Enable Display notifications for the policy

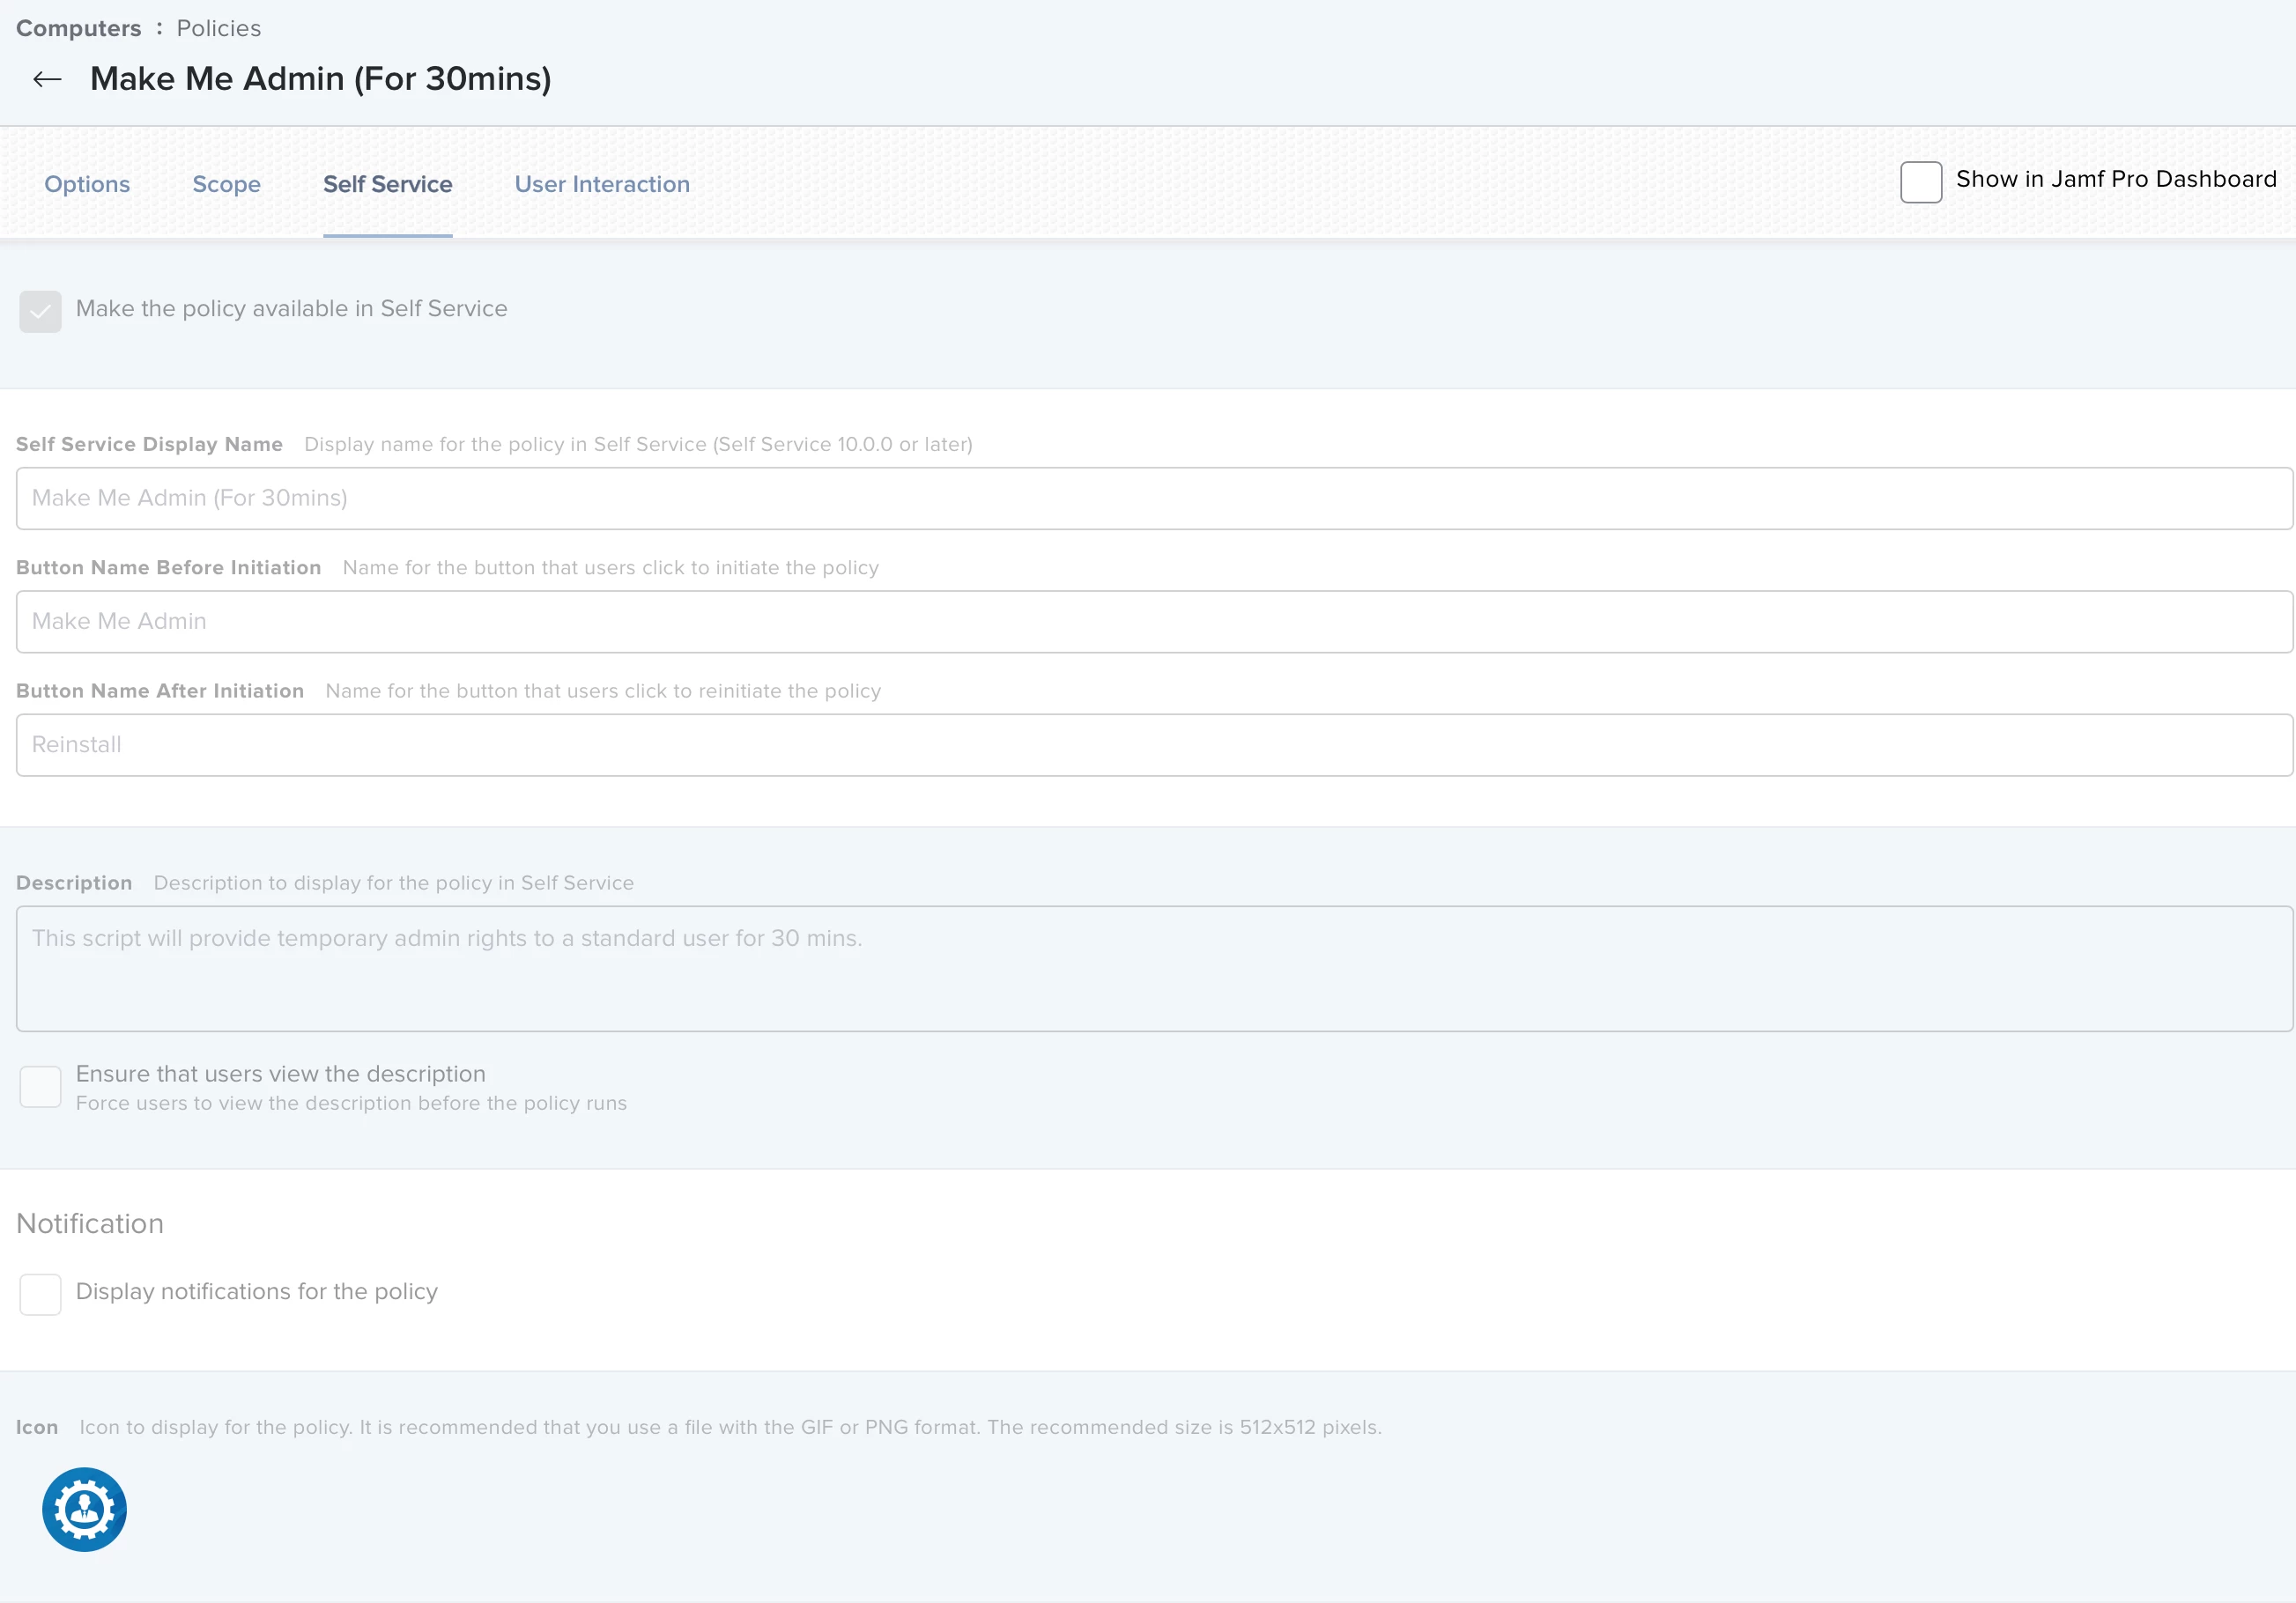(x=40, y=1294)
